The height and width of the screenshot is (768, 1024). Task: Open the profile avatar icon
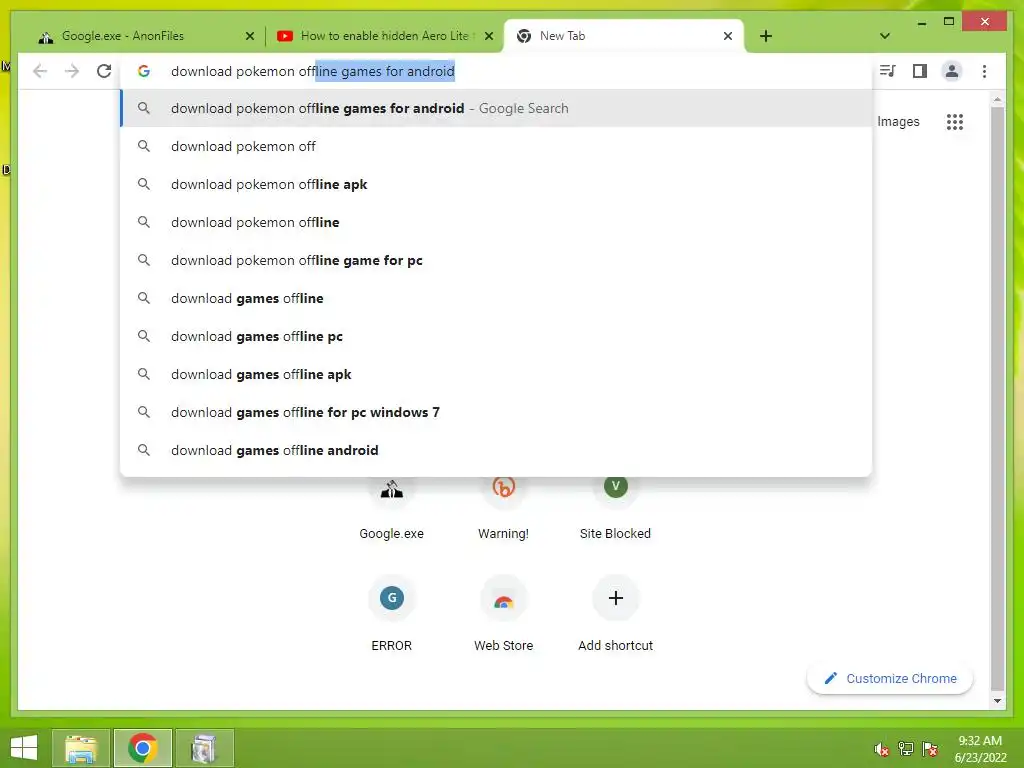[x=952, y=71]
